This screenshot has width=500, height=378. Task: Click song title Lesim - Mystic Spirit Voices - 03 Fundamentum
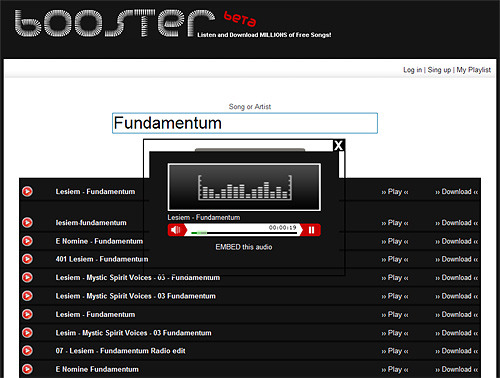pyautogui.click(x=133, y=333)
